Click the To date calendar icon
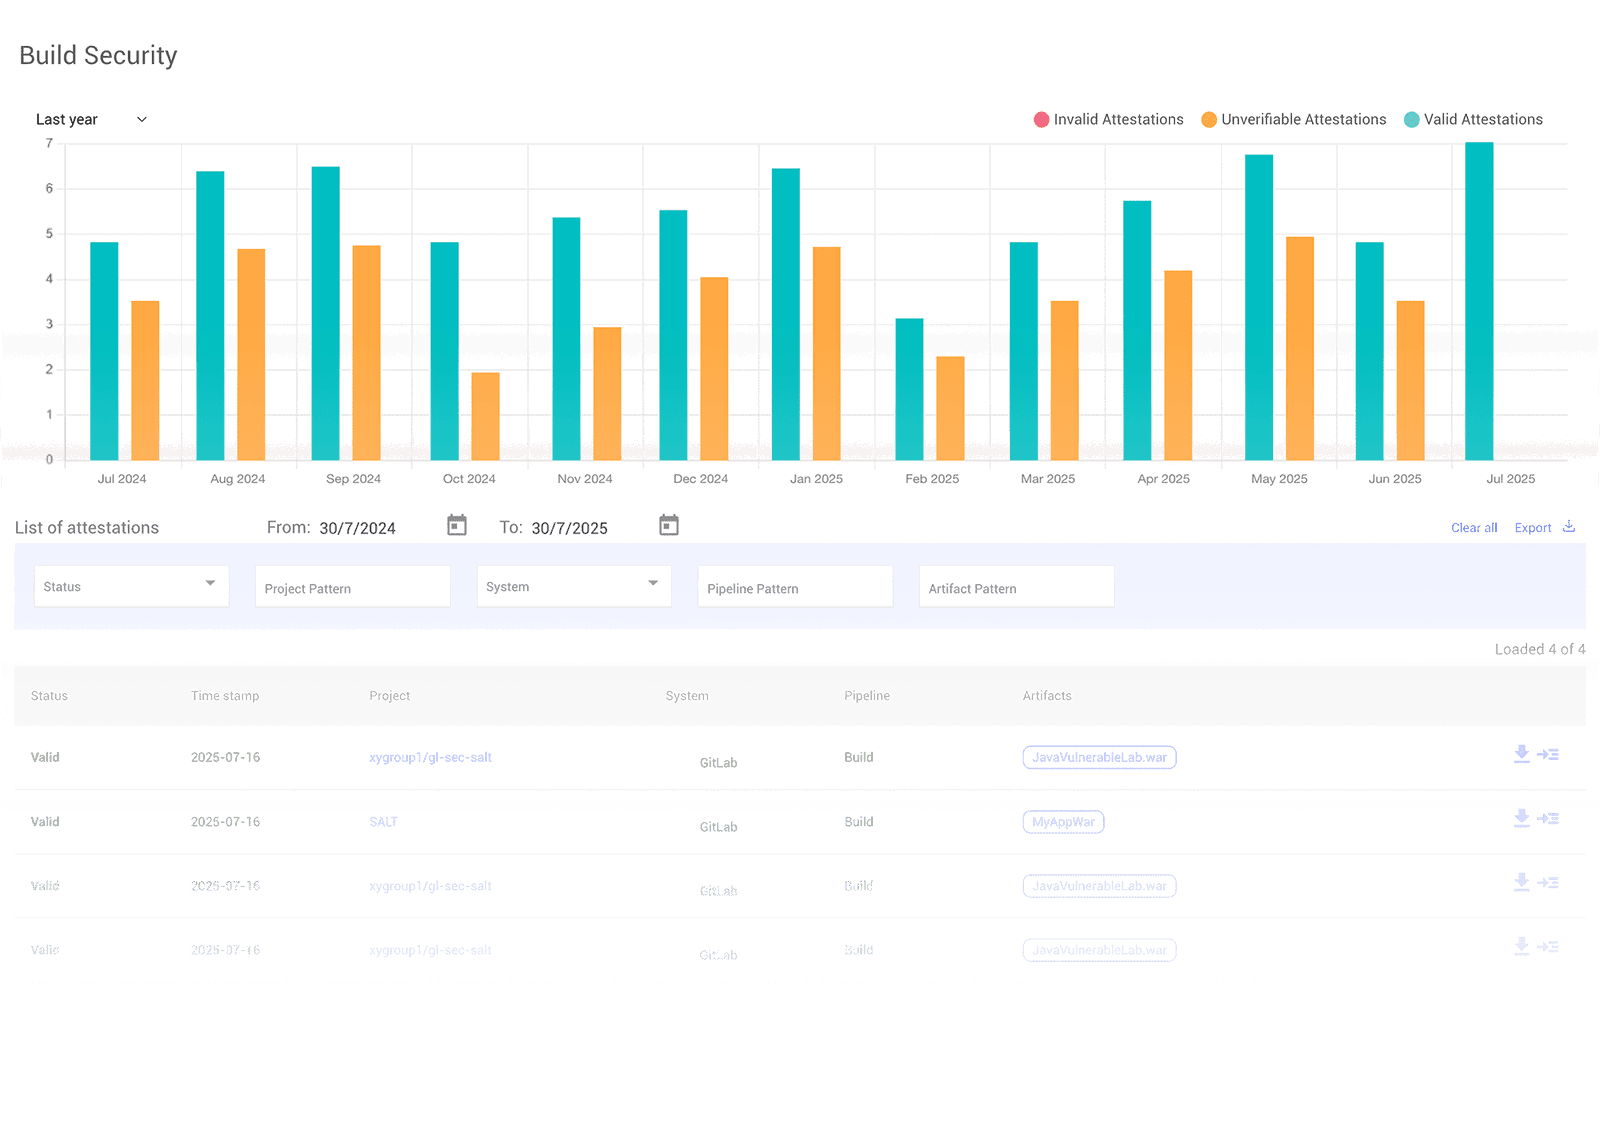Image resolution: width=1600 pixels, height=1126 pixels. 669,525
